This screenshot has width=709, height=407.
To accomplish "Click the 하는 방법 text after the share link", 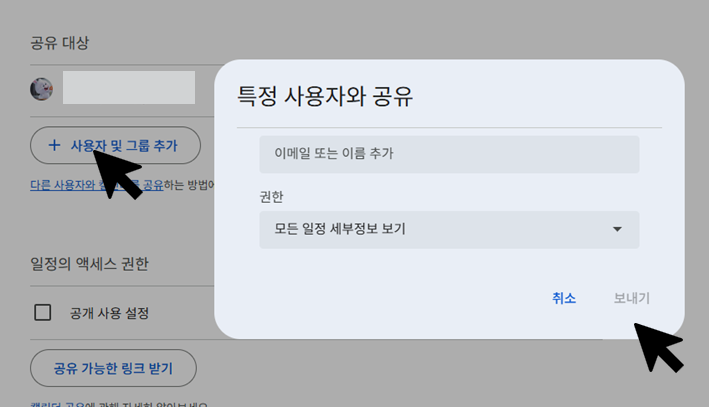I will pos(187,185).
